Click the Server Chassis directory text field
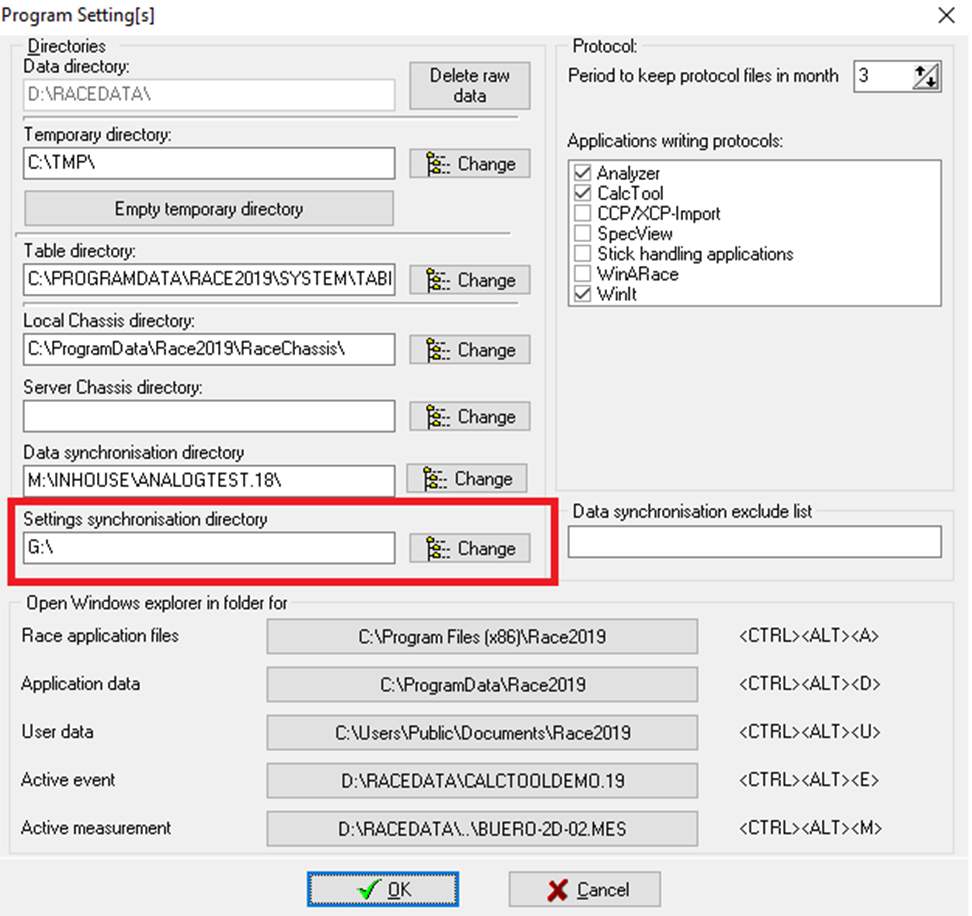 [209, 417]
